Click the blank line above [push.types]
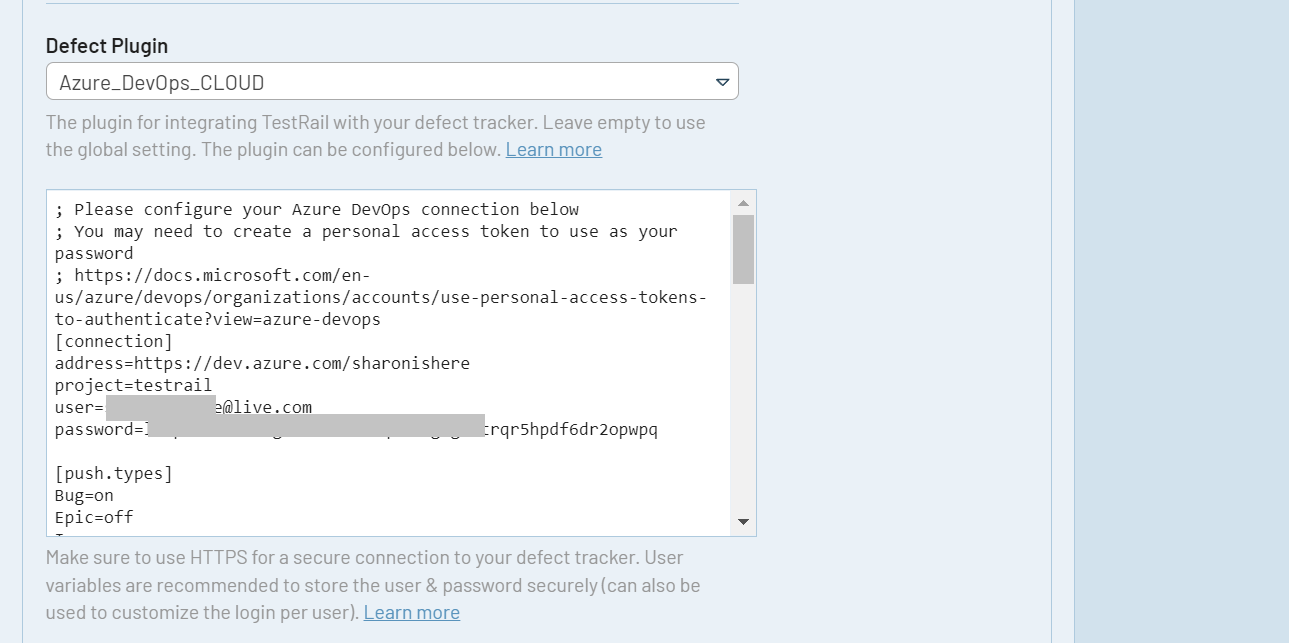Viewport: 1289px width, 643px height. 300,452
